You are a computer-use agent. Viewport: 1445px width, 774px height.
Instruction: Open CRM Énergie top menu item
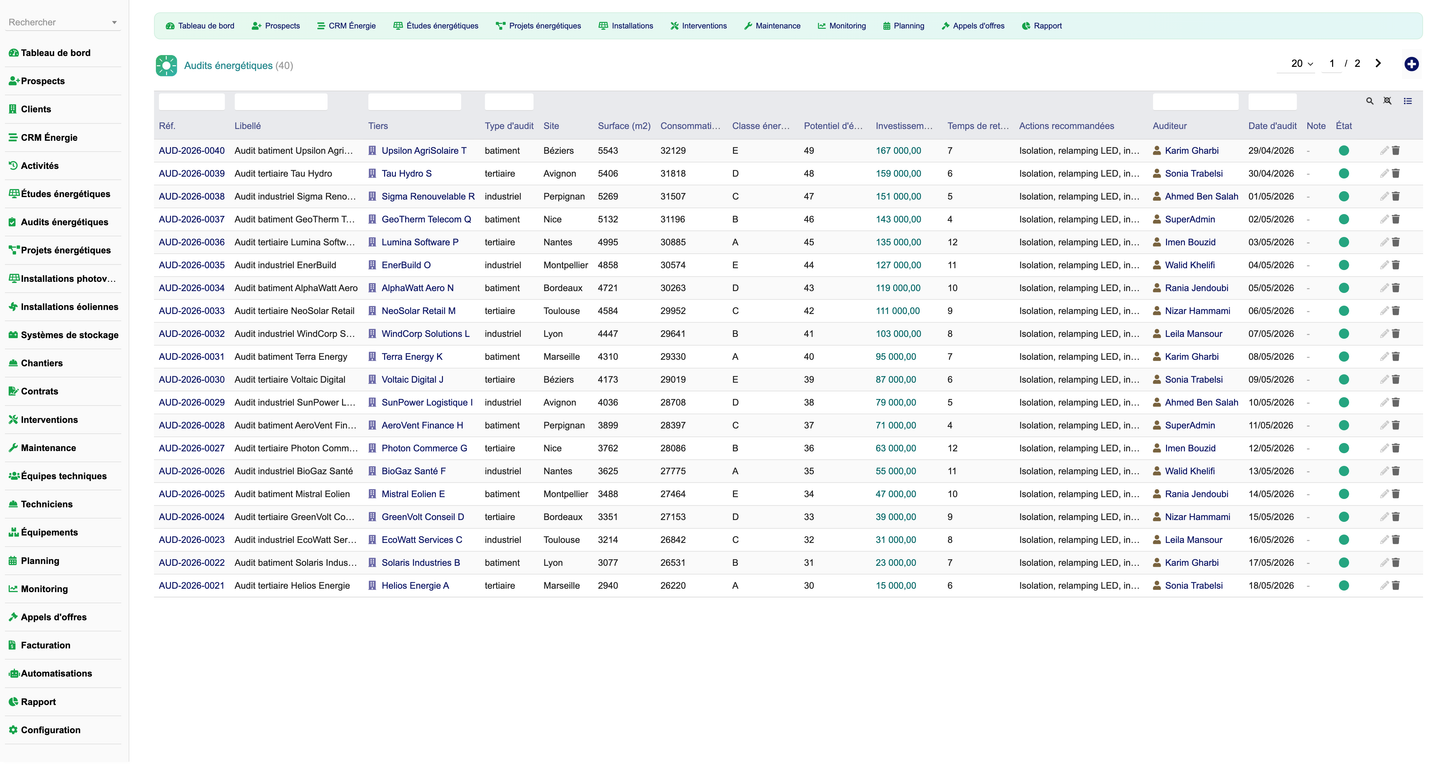pos(346,26)
